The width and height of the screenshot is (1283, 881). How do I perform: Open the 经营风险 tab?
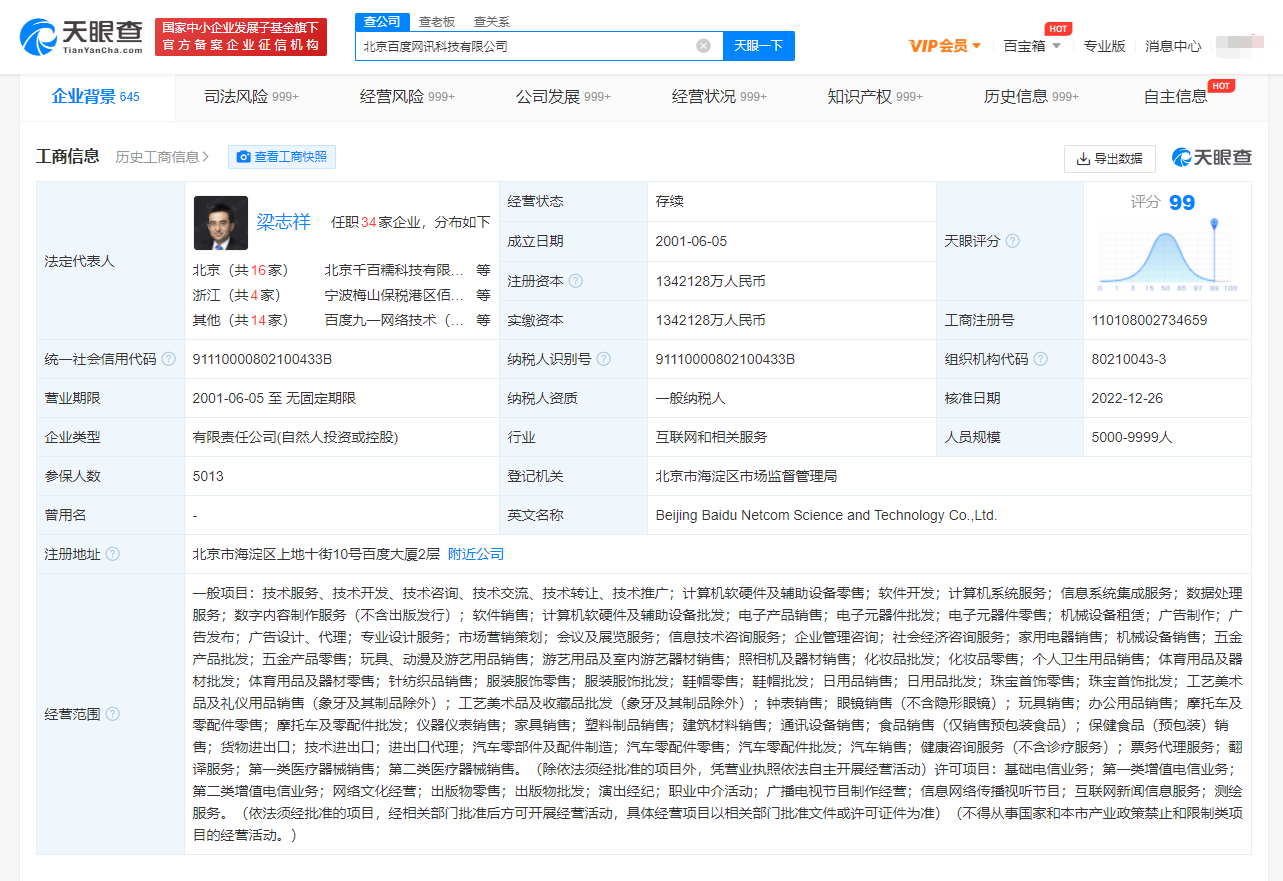(x=407, y=97)
